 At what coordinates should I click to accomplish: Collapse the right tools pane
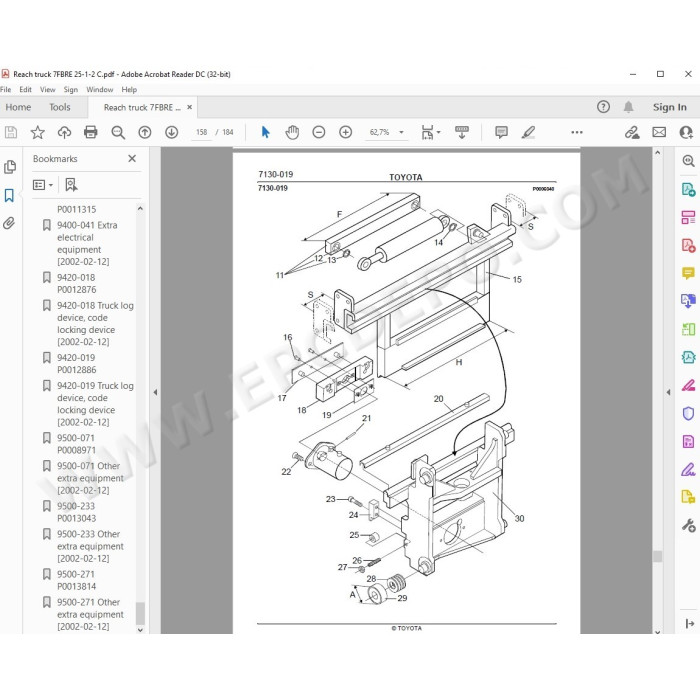tap(668, 392)
